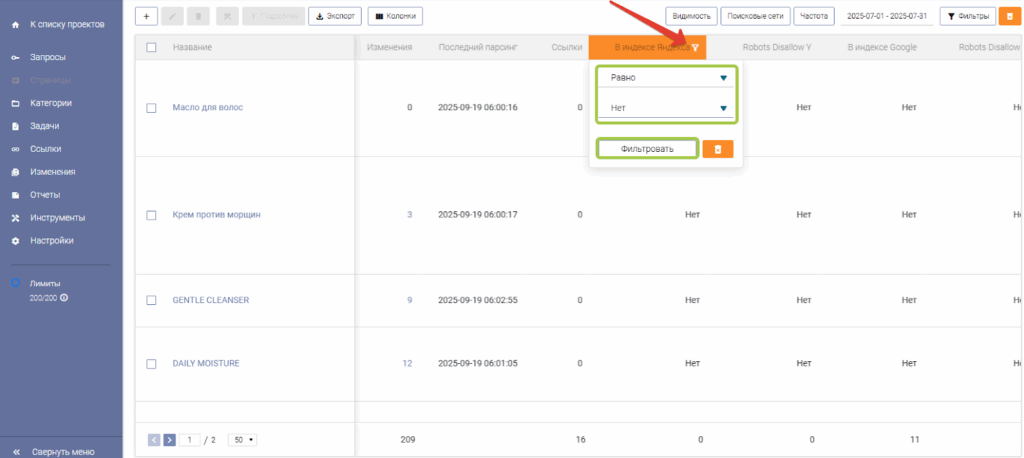The width and height of the screenshot is (1024, 458).
Task: Expand the Нет value dropdown
Action: (x=666, y=108)
